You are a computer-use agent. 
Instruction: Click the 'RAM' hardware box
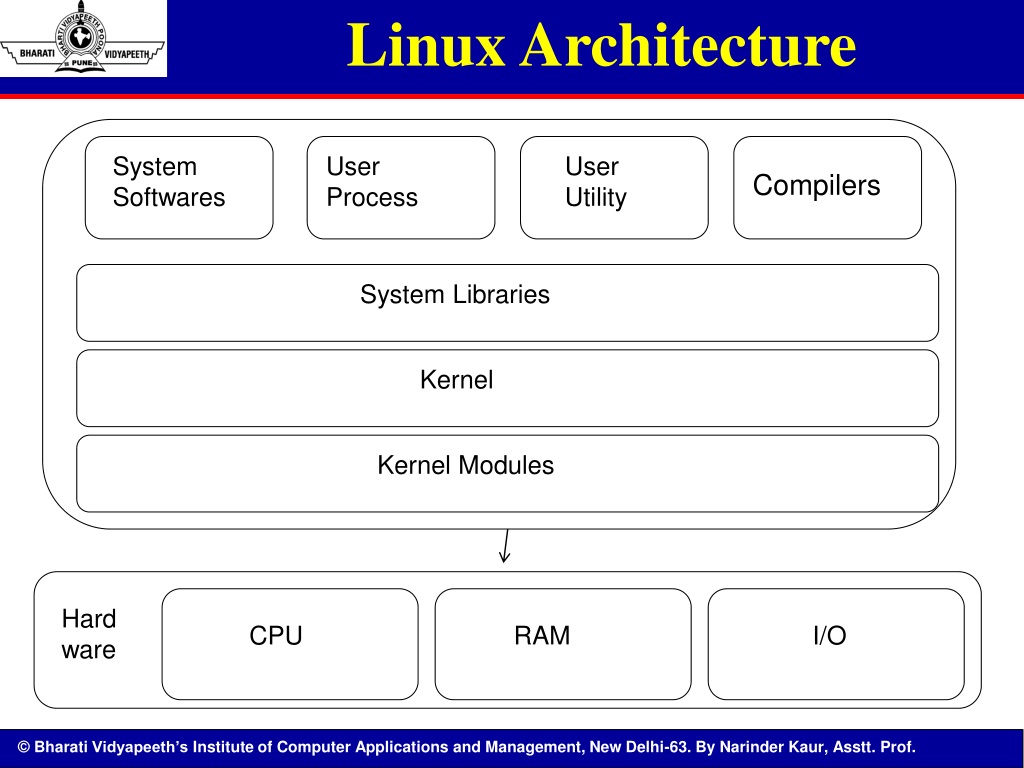pos(563,644)
